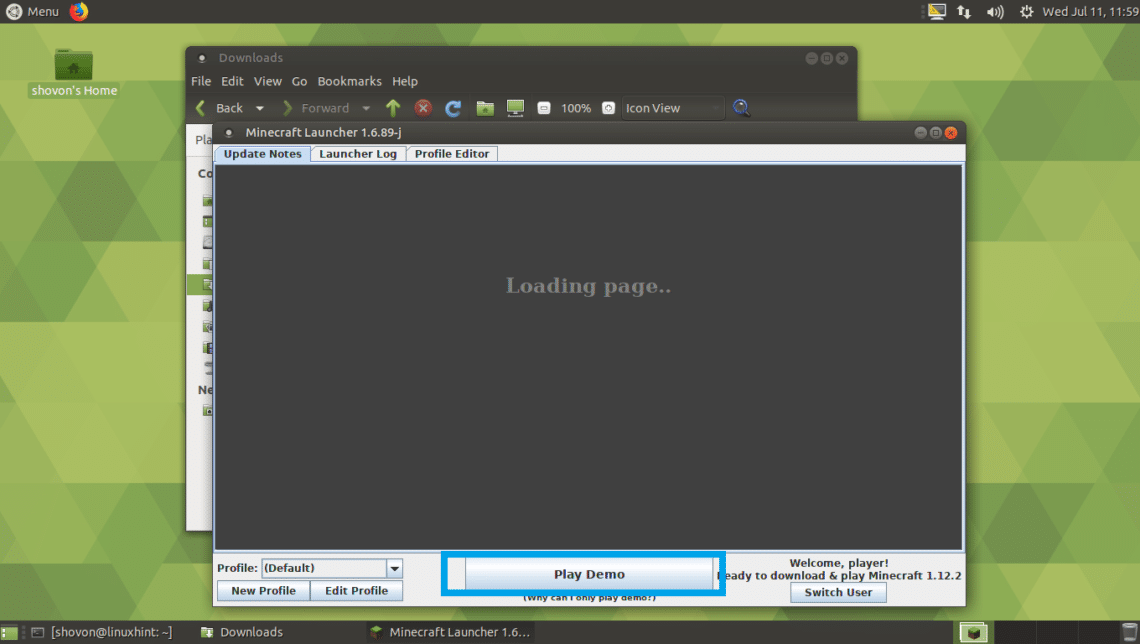
Task: Go up to the parent folder with the green arrow
Action: coord(393,108)
